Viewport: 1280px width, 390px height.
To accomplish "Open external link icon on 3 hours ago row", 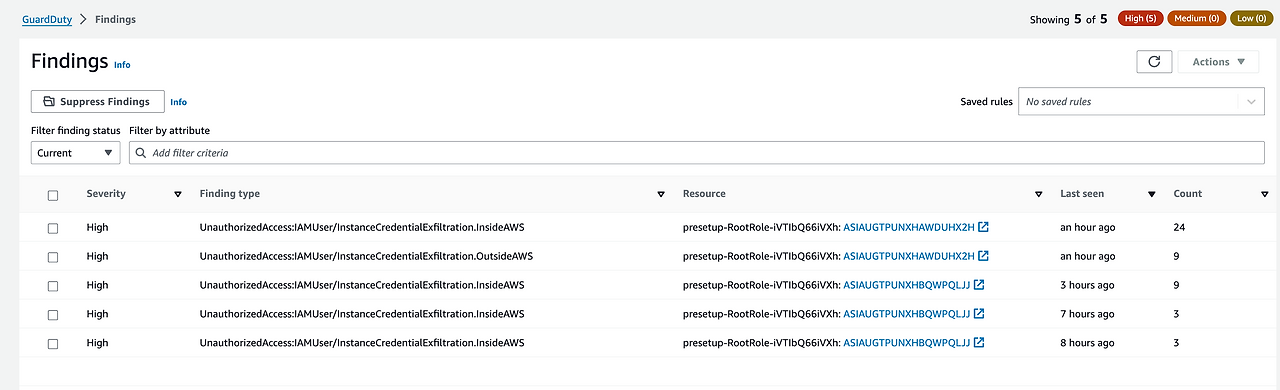I will tap(978, 285).
